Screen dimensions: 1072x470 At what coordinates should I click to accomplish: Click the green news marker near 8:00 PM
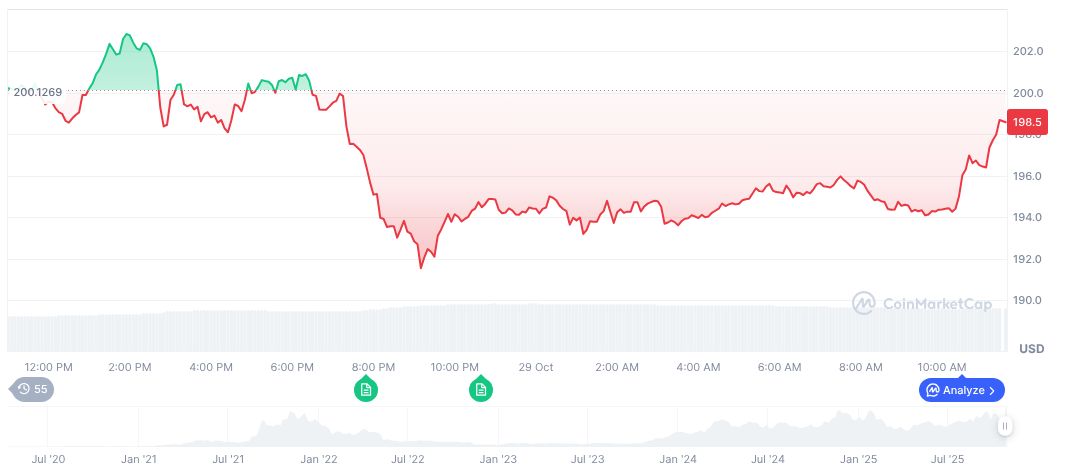366,389
